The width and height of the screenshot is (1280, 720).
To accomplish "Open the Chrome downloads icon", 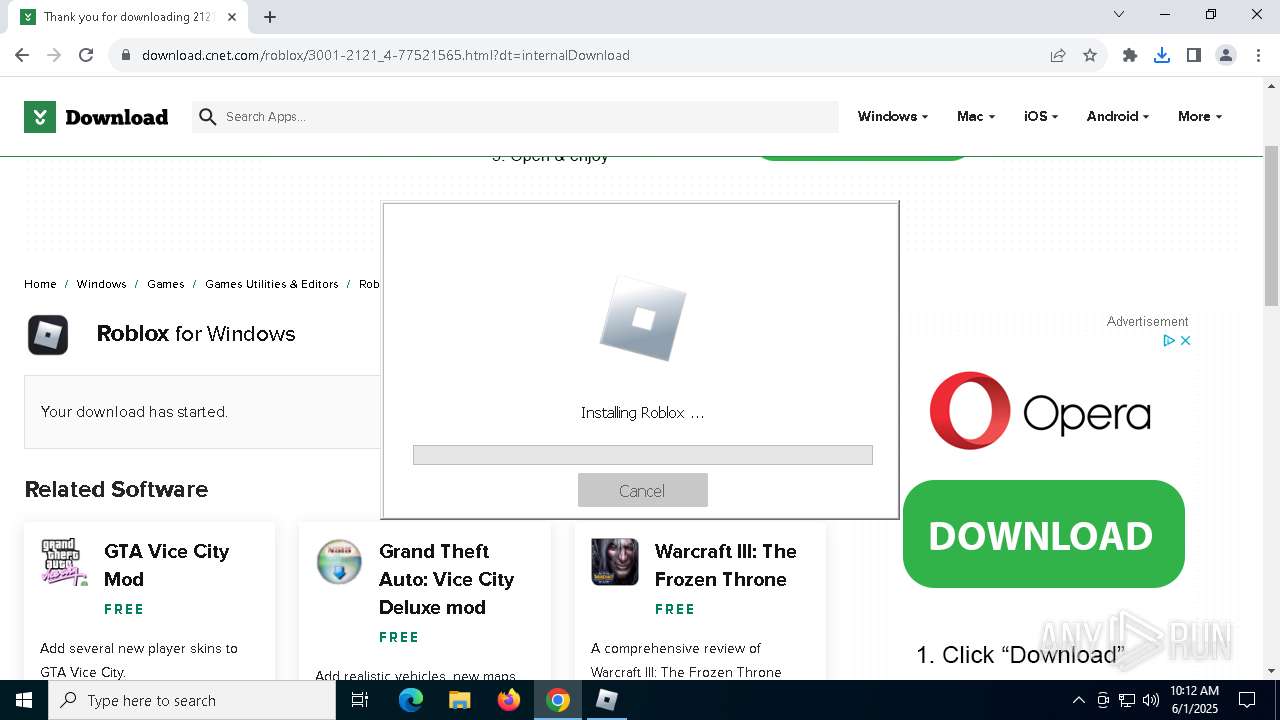I will tap(1162, 55).
